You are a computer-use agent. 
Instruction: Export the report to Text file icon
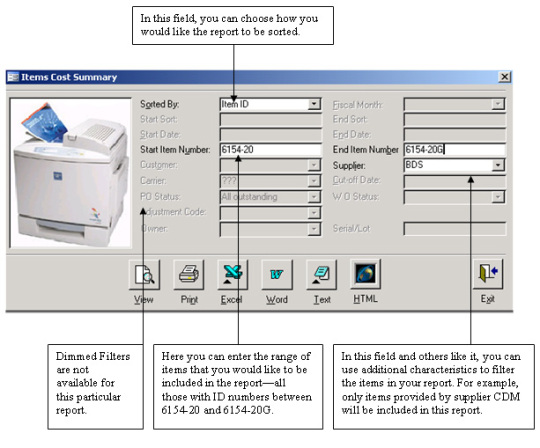point(321,274)
